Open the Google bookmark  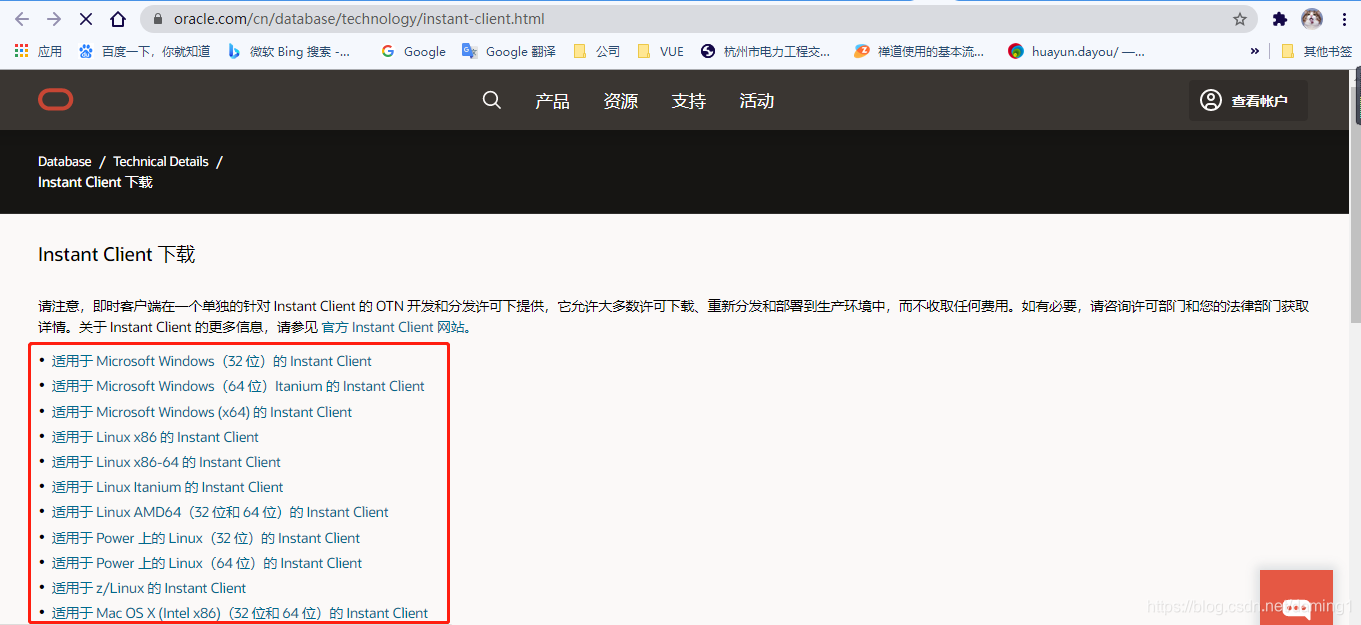click(414, 51)
